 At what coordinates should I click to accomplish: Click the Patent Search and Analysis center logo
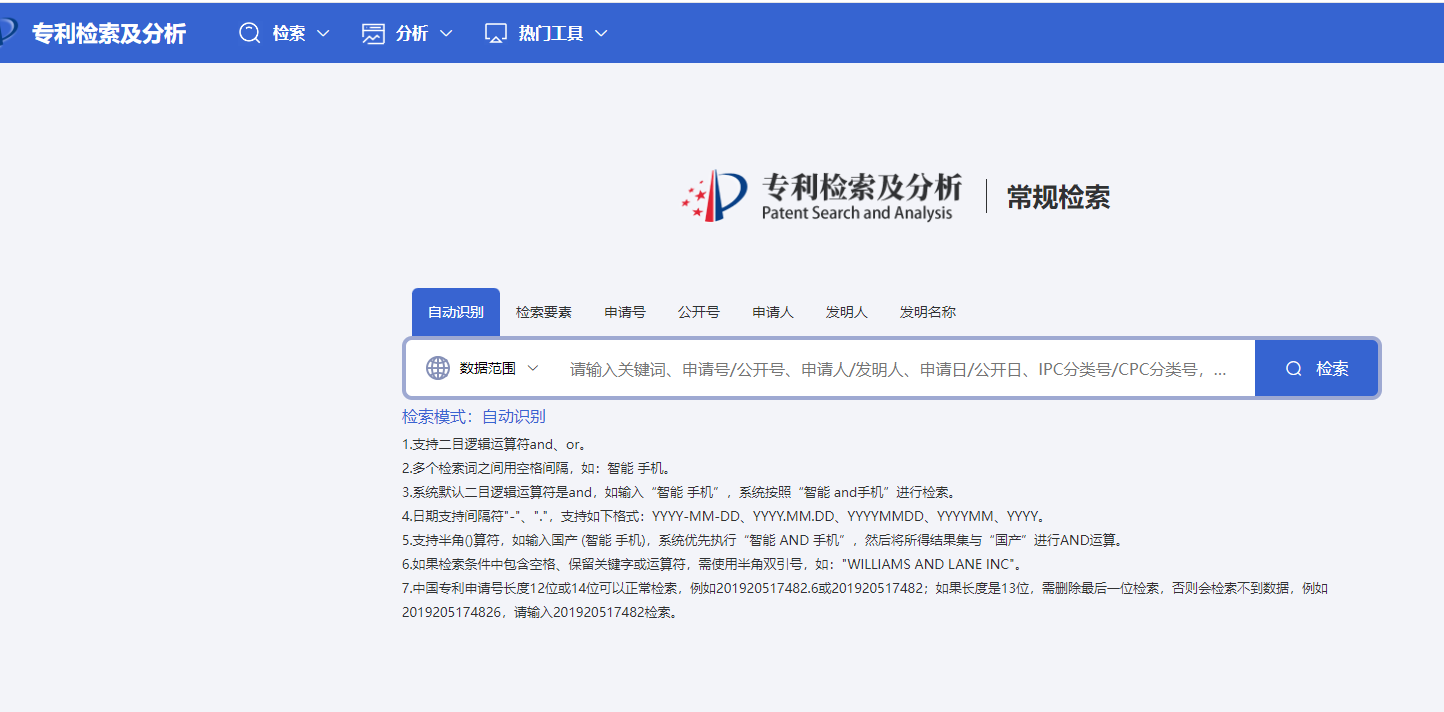pyautogui.click(x=820, y=196)
